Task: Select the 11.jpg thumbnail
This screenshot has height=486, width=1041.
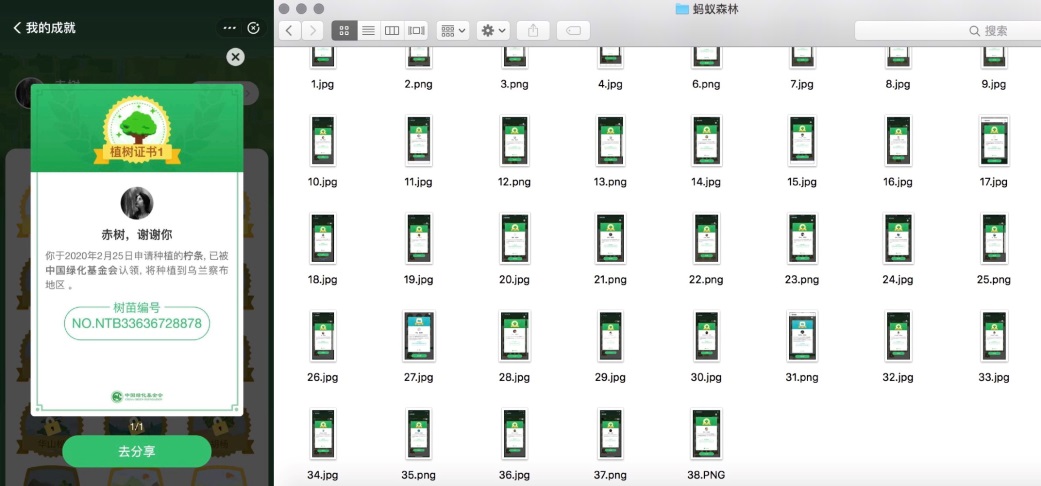Action: [x=418, y=141]
